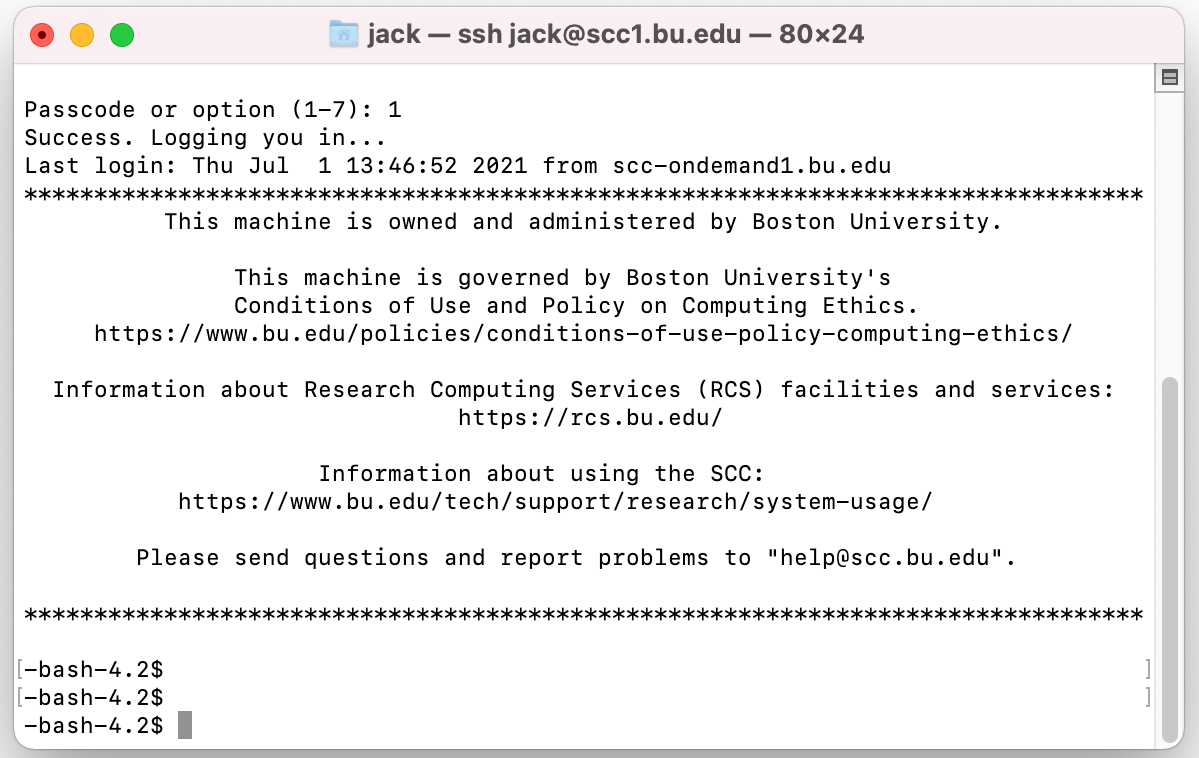Click the block cursor at the prompt

tap(185, 725)
